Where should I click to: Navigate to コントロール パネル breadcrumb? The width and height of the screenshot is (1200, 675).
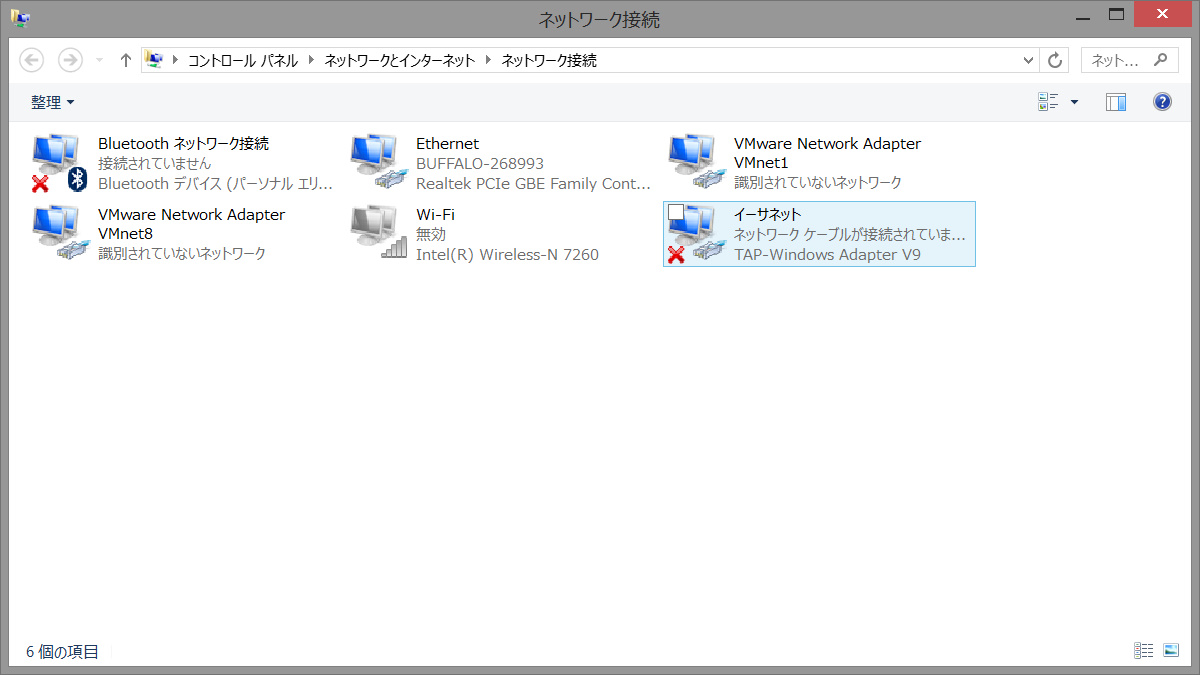click(x=243, y=60)
